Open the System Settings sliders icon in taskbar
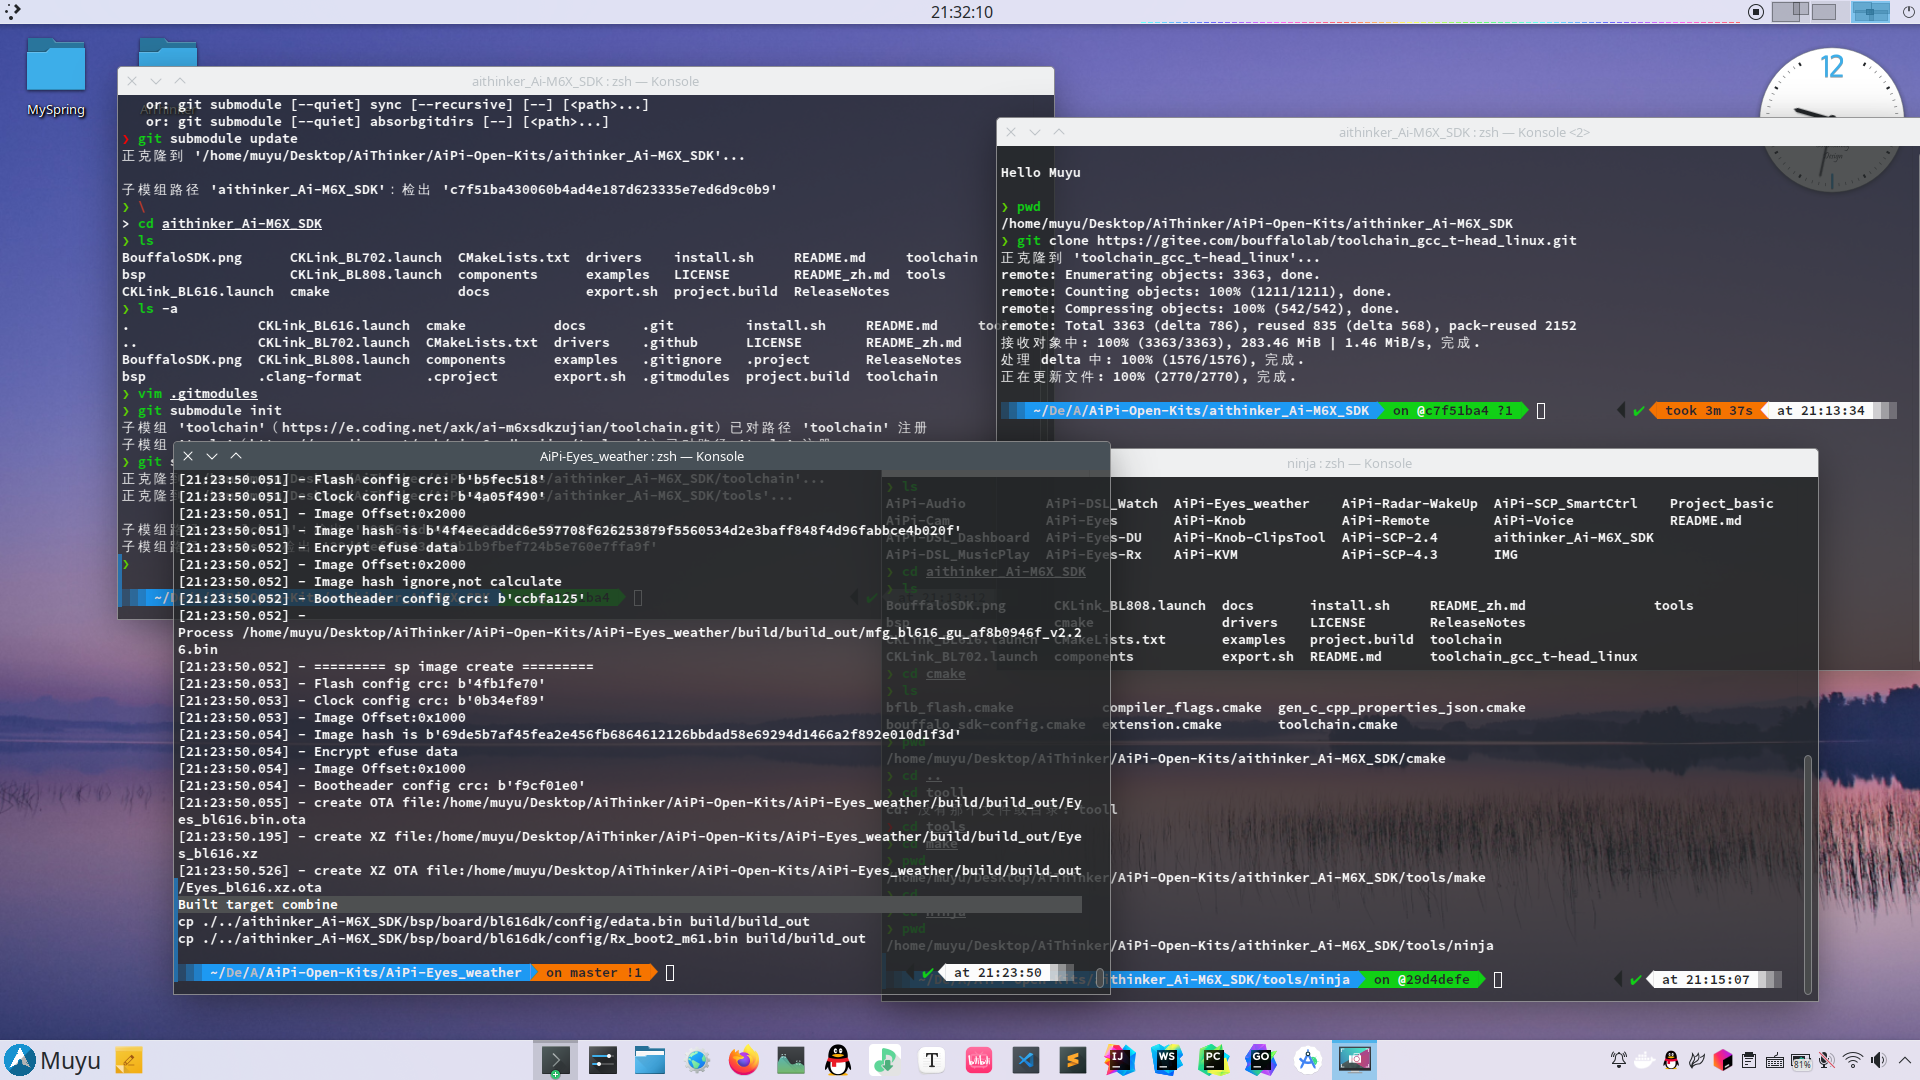The height and width of the screenshot is (1080, 1920). coord(602,1060)
